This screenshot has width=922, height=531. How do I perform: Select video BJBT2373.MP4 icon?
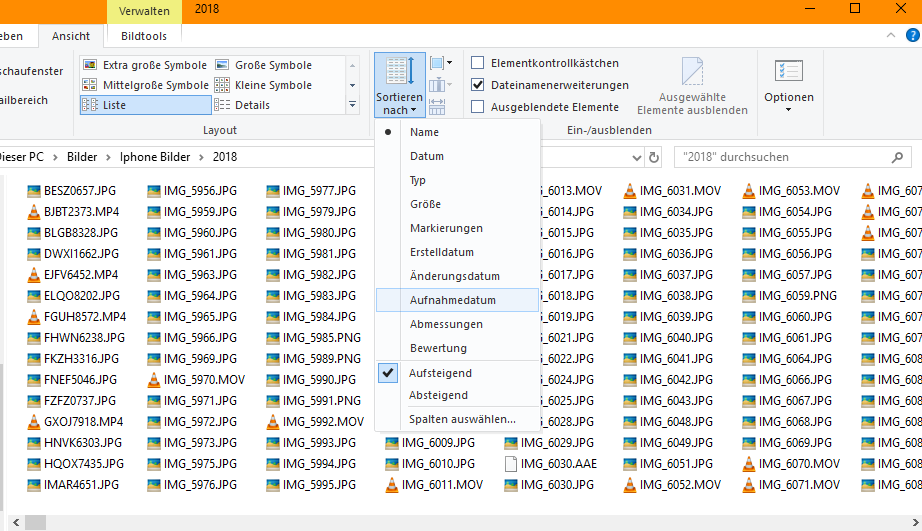click(34, 212)
